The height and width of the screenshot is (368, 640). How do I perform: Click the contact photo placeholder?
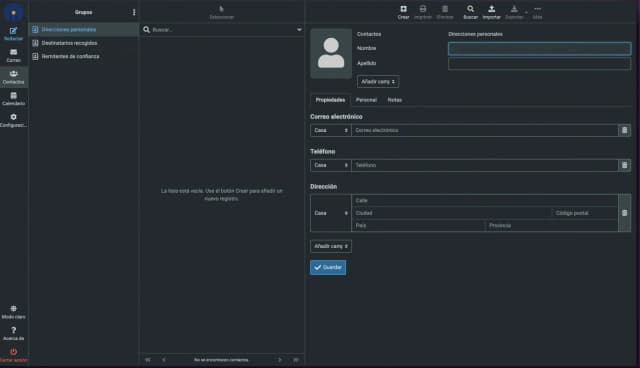(331, 53)
